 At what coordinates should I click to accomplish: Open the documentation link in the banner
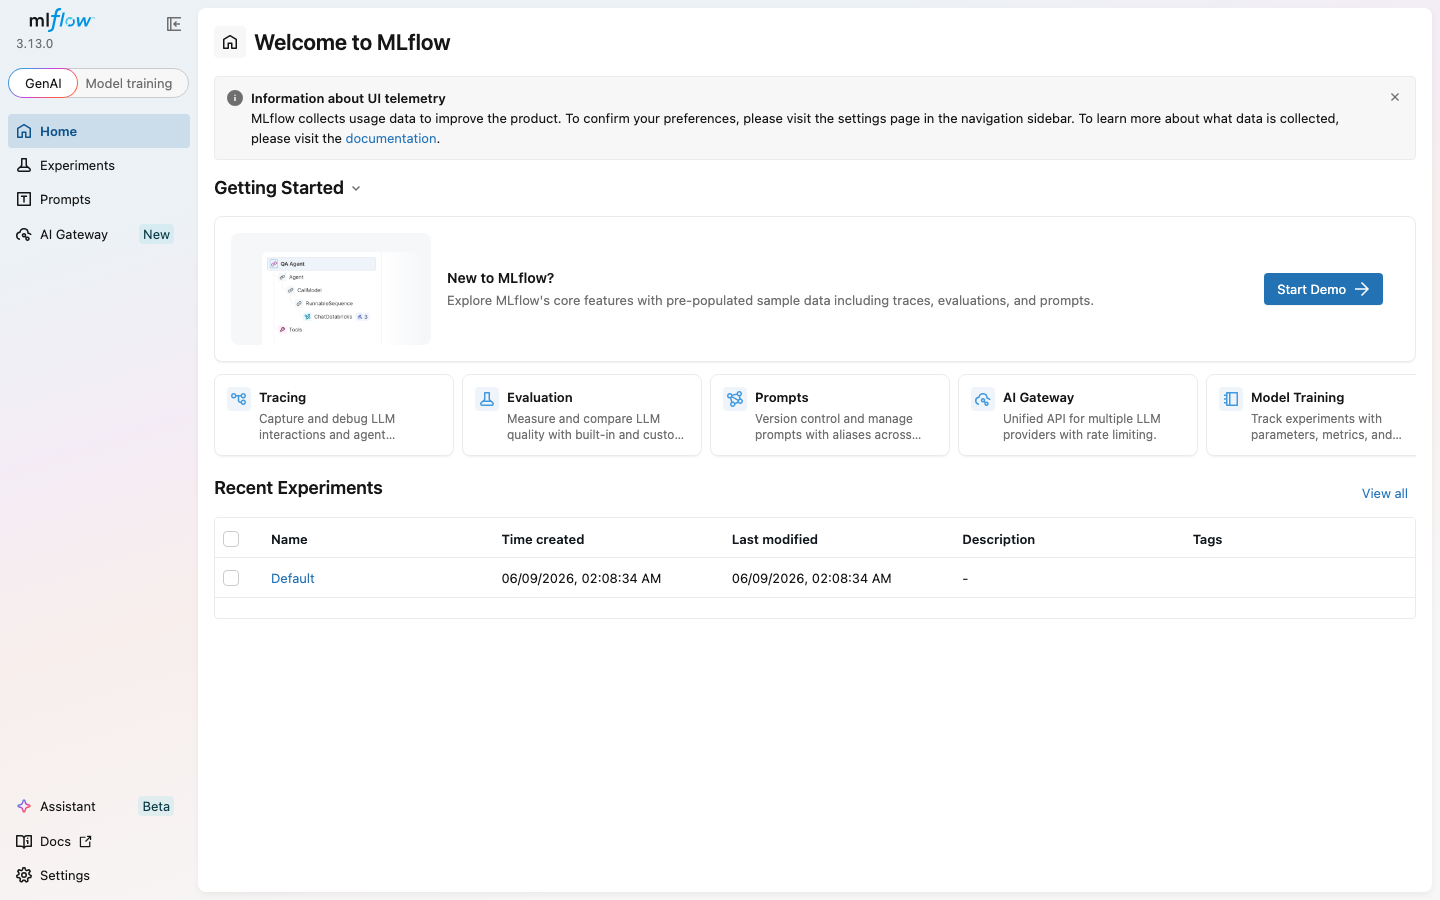point(391,138)
